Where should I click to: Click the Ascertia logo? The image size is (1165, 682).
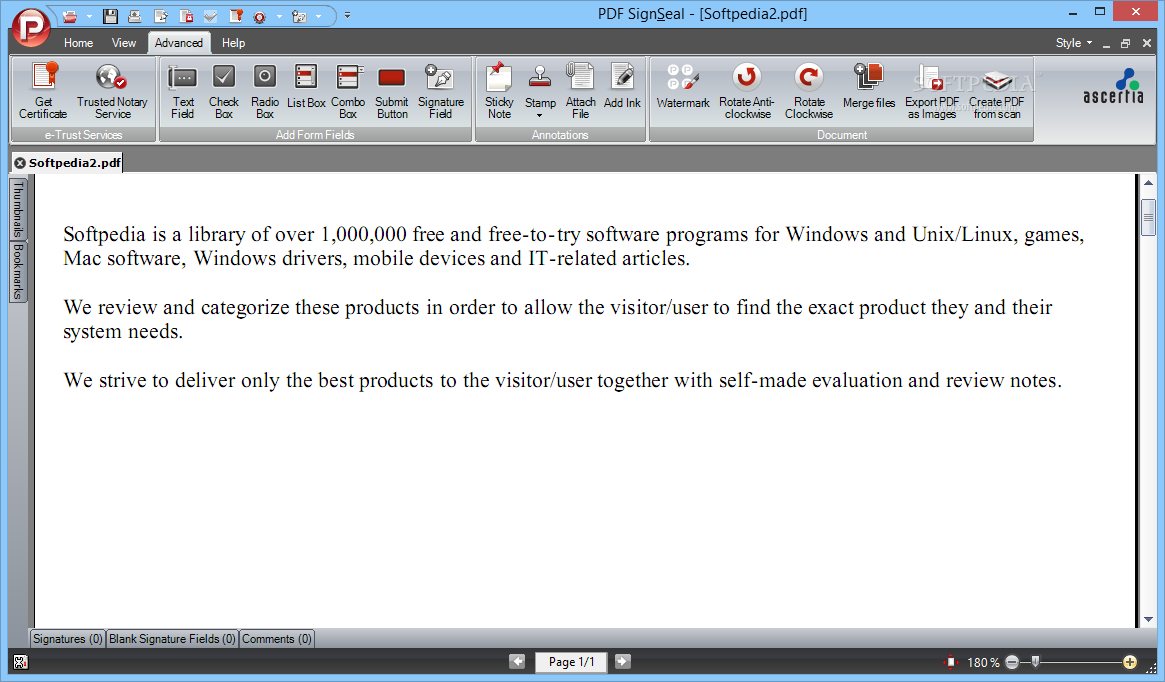(x=1112, y=86)
